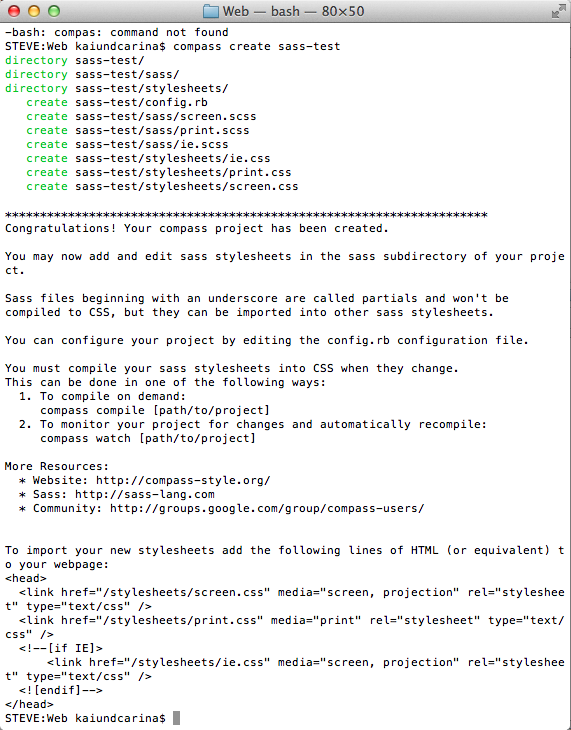Click the "compass watch [path/to/project]" line
Viewport: 571px width, 730px height.
pos(148,438)
